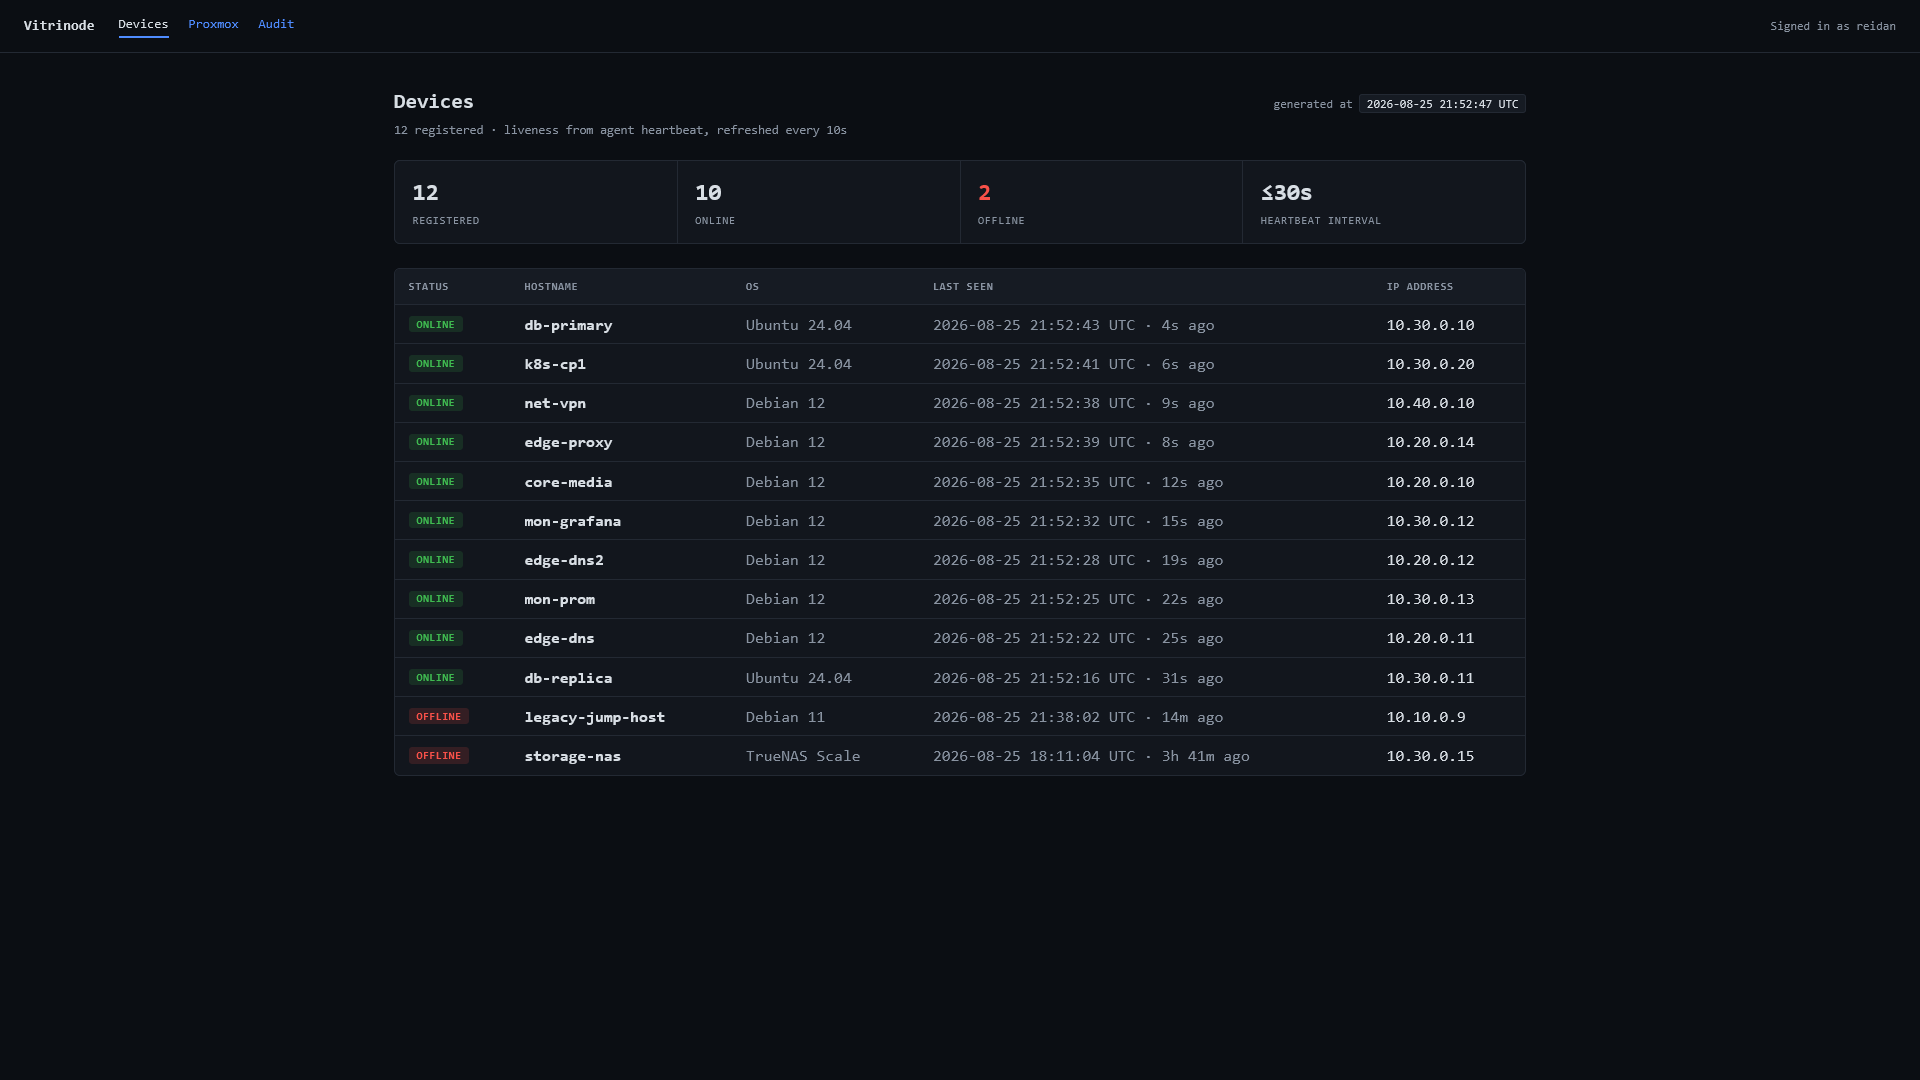1920x1080 pixels.
Task: Select hostname net-vpn
Action: point(555,403)
